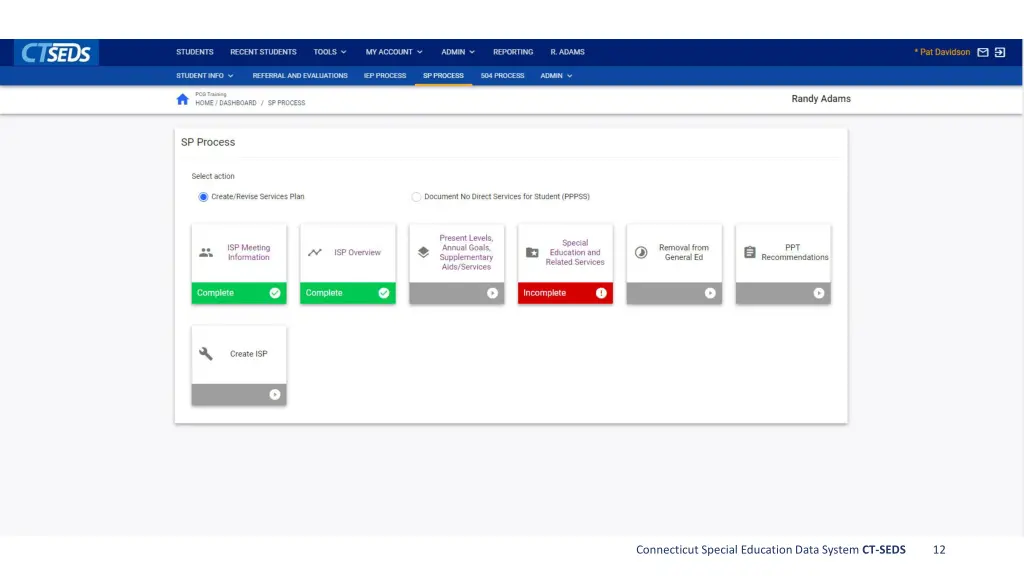Expand the Student Info dropdown
Screen dimensions: 1024x576
click(x=205, y=76)
